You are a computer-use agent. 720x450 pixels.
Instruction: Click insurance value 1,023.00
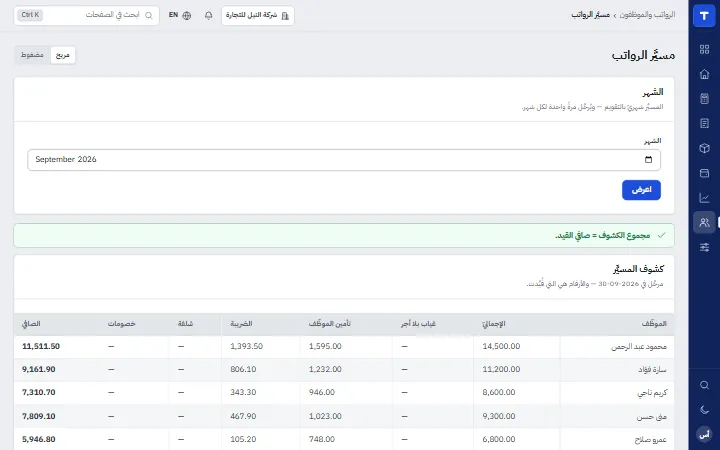pos(325,416)
